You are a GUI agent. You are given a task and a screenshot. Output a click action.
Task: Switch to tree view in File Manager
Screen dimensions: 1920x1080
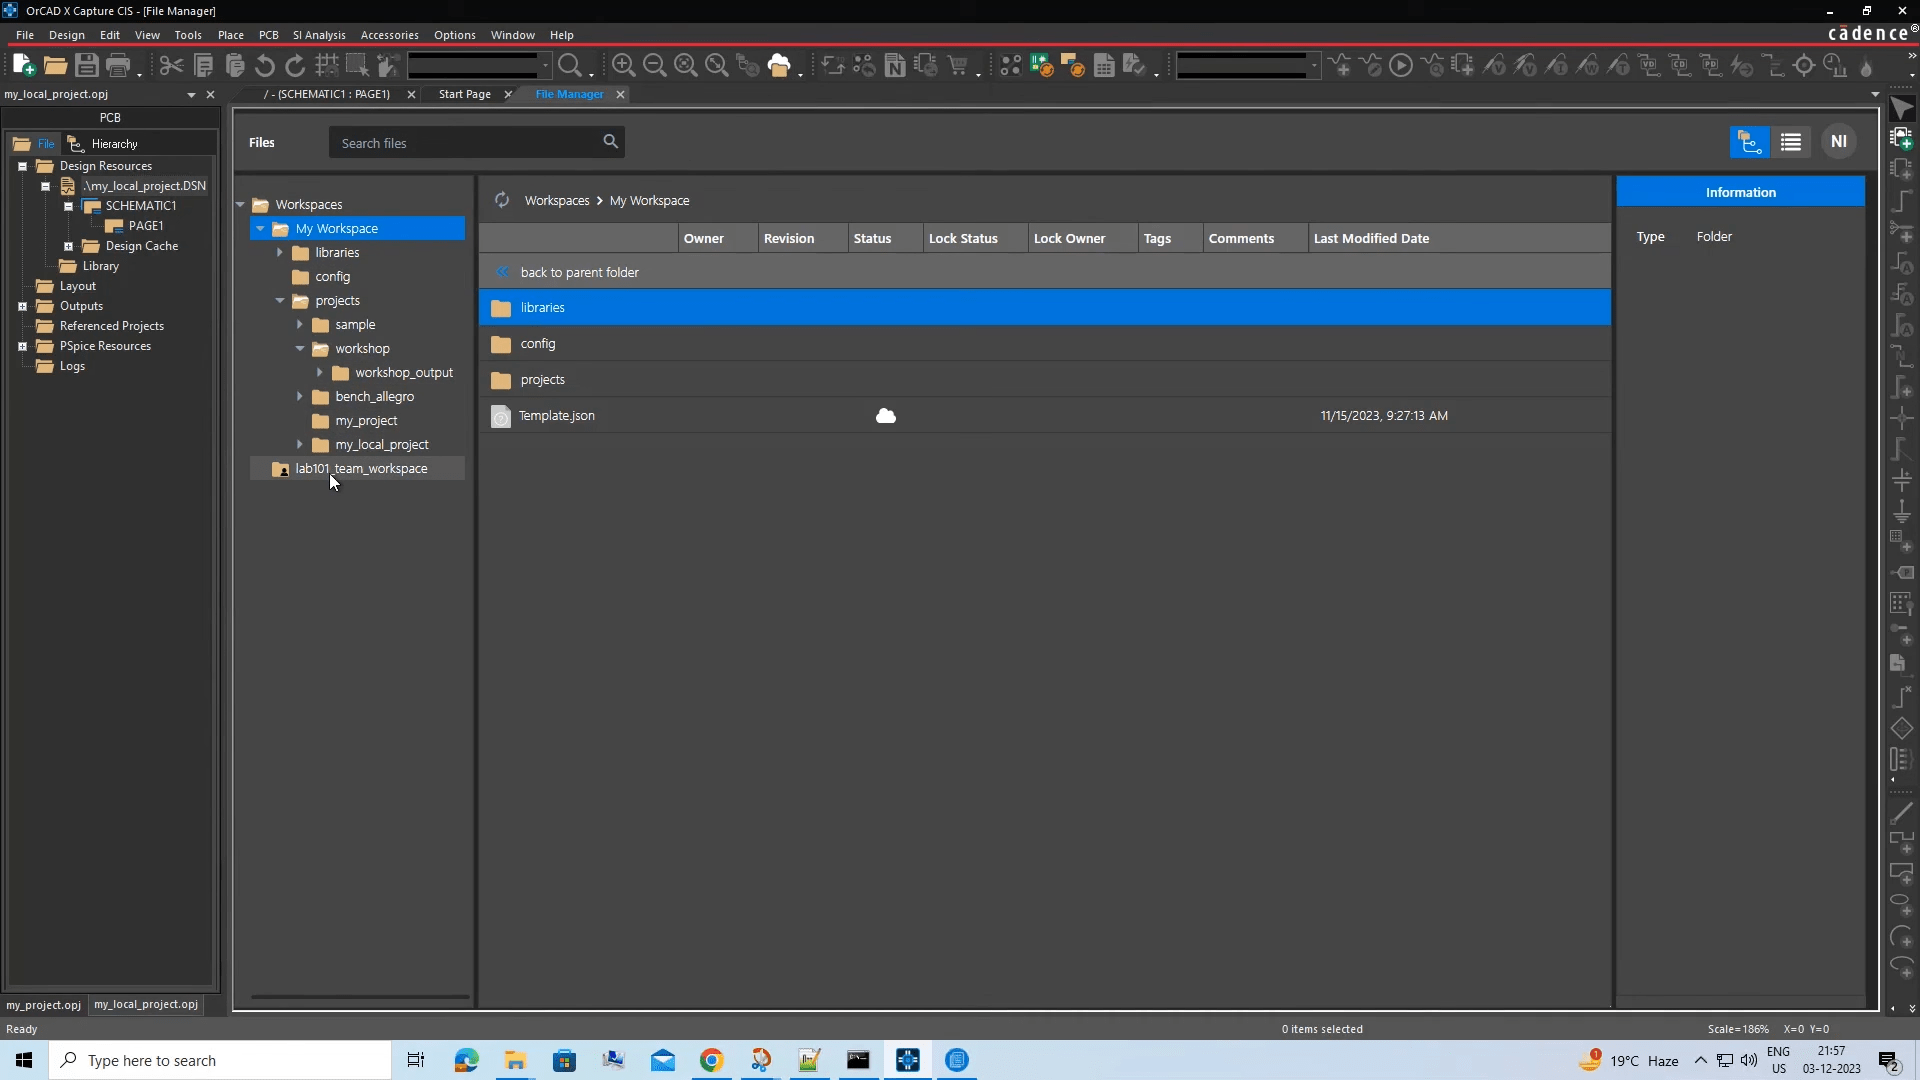[x=1749, y=142]
